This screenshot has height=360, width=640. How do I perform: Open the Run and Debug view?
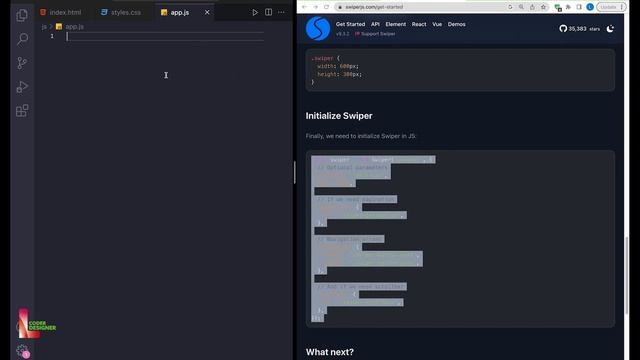tap(22, 87)
